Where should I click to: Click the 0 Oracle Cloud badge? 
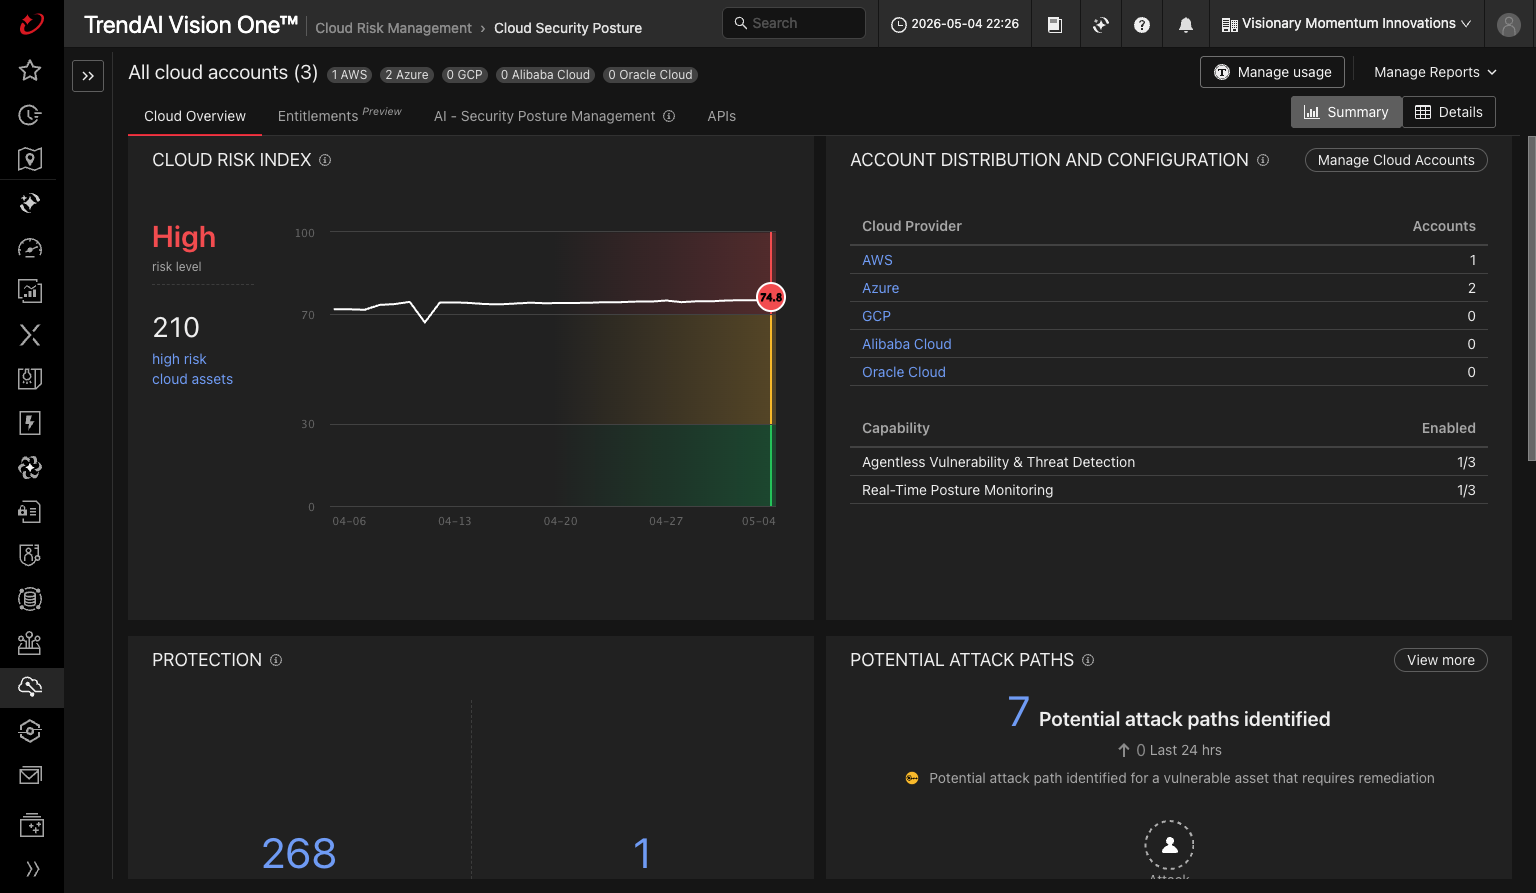click(x=650, y=75)
